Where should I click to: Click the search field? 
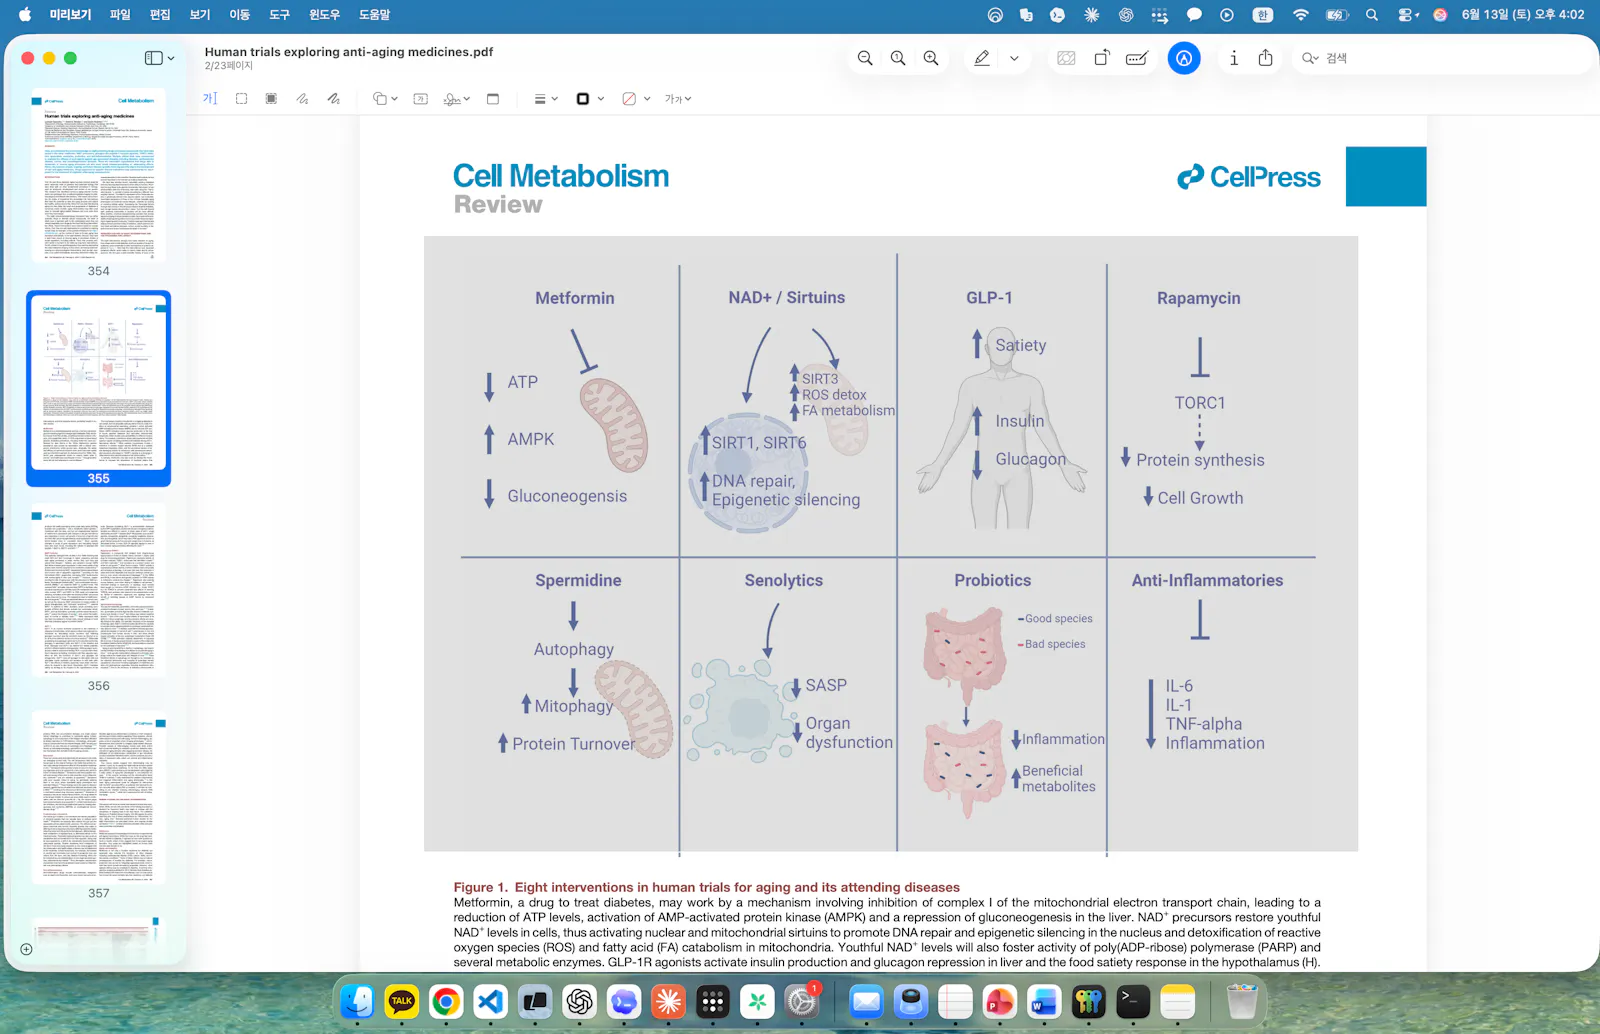[x=1440, y=58]
